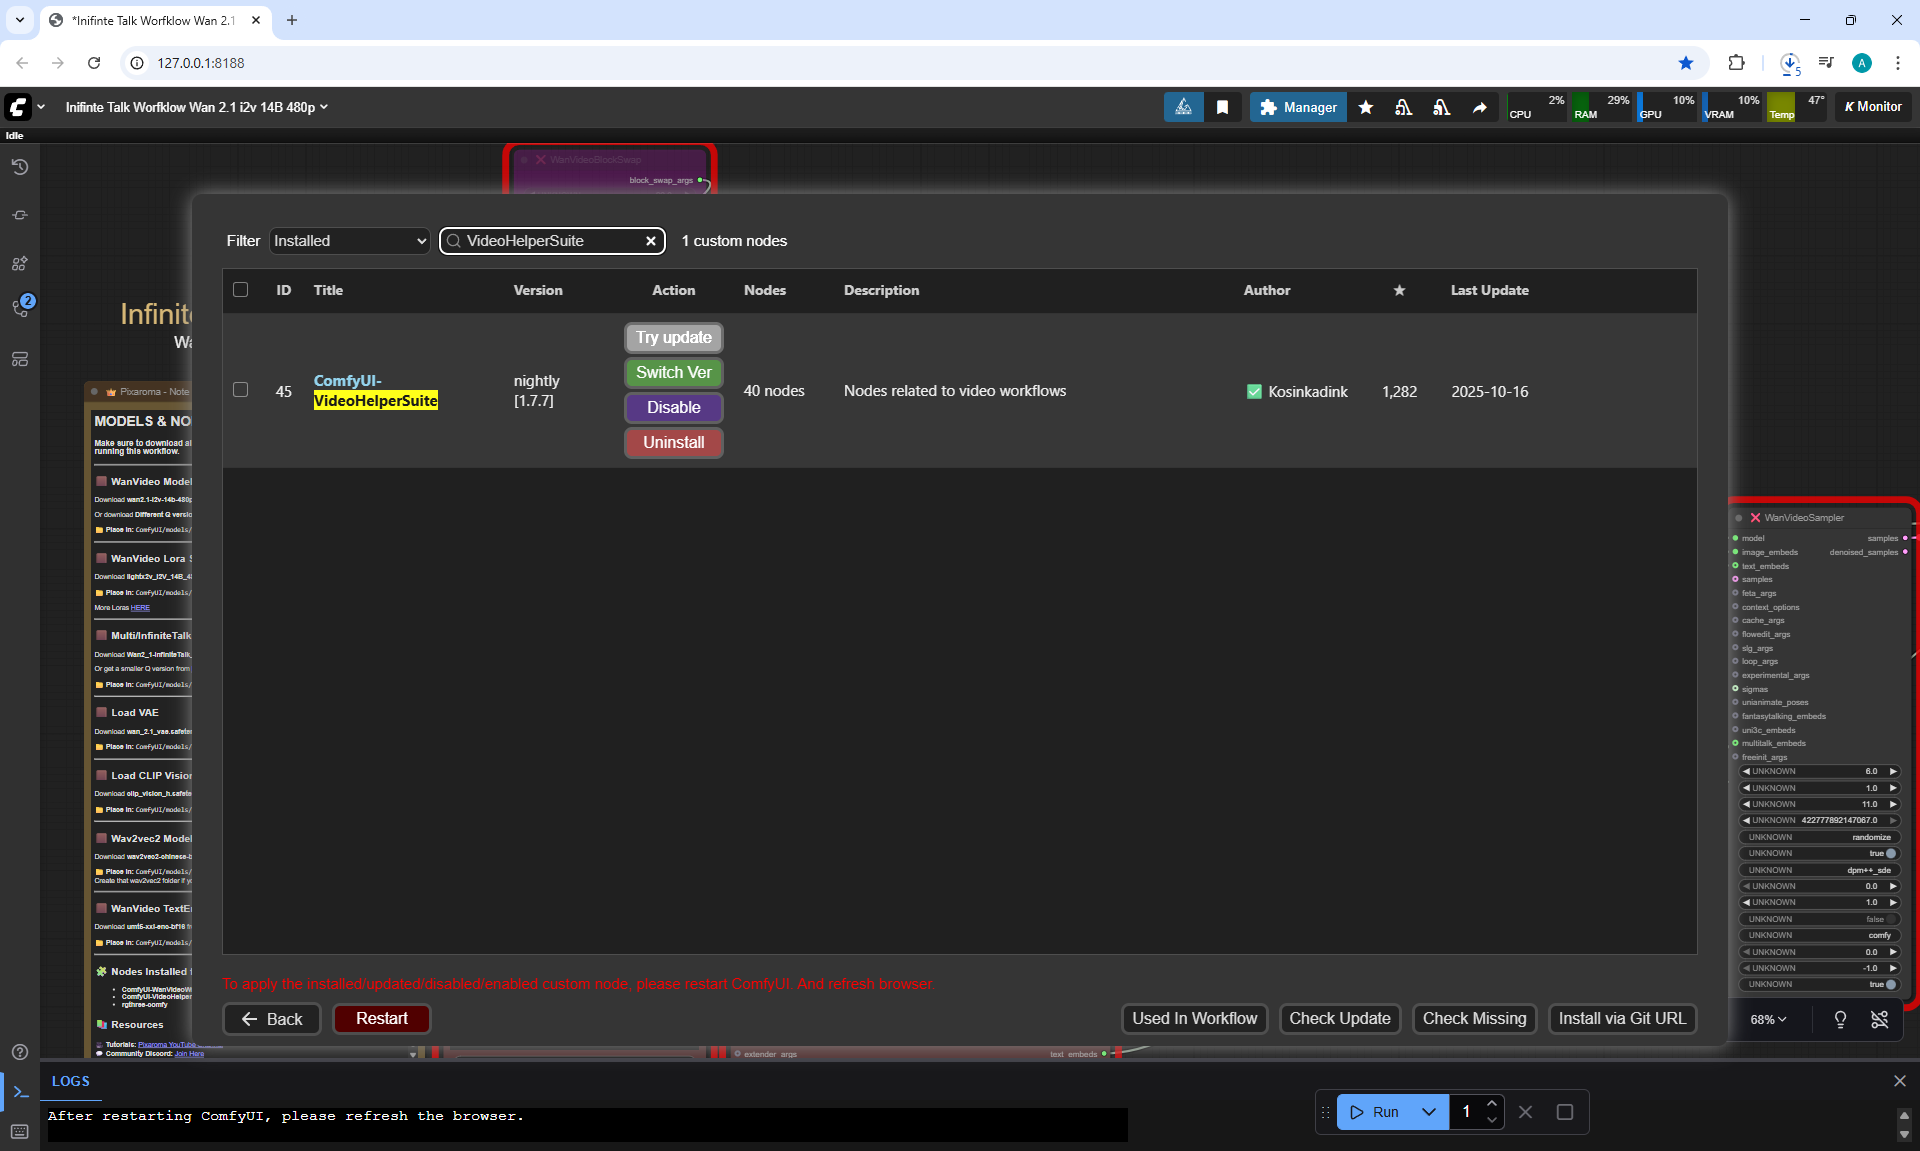Toggle the console terminal panel icon
1920x1151 pixels.
[x=20, y=1092]
